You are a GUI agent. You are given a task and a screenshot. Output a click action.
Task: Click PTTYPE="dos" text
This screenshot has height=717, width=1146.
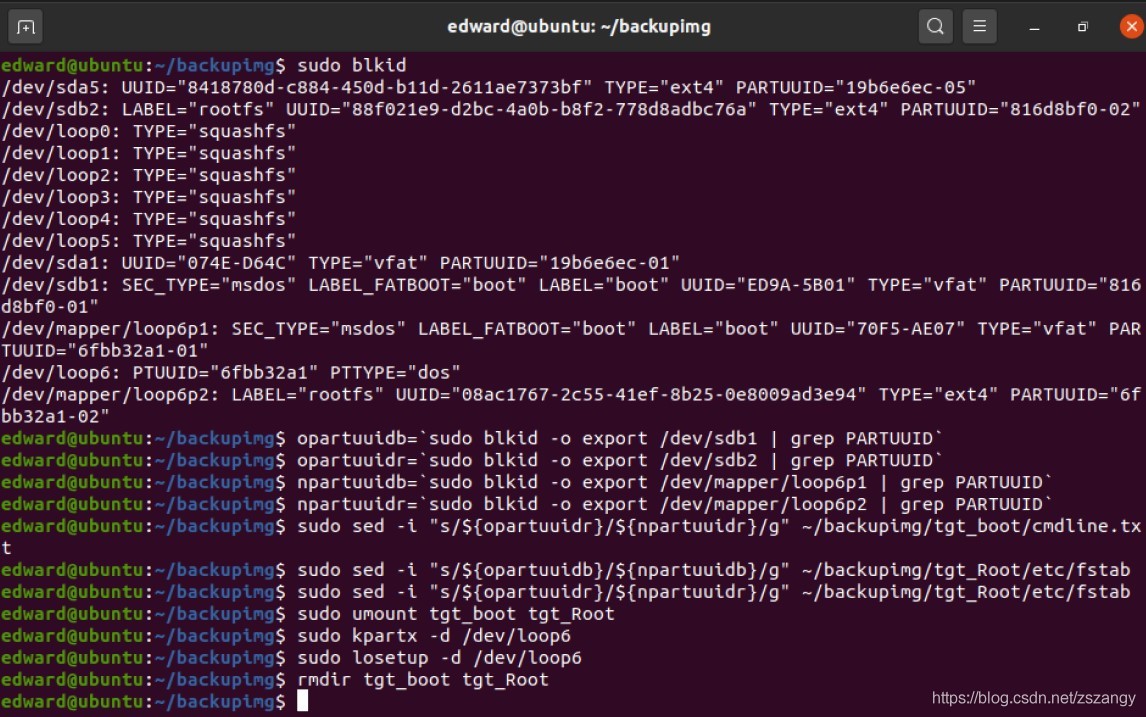[395, 373]
